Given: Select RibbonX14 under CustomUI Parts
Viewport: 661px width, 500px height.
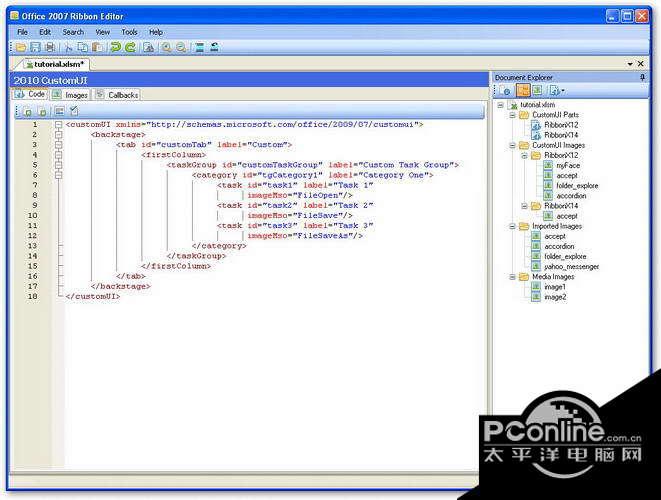Looking at the screenshot, I should click(x=561, y=135).
